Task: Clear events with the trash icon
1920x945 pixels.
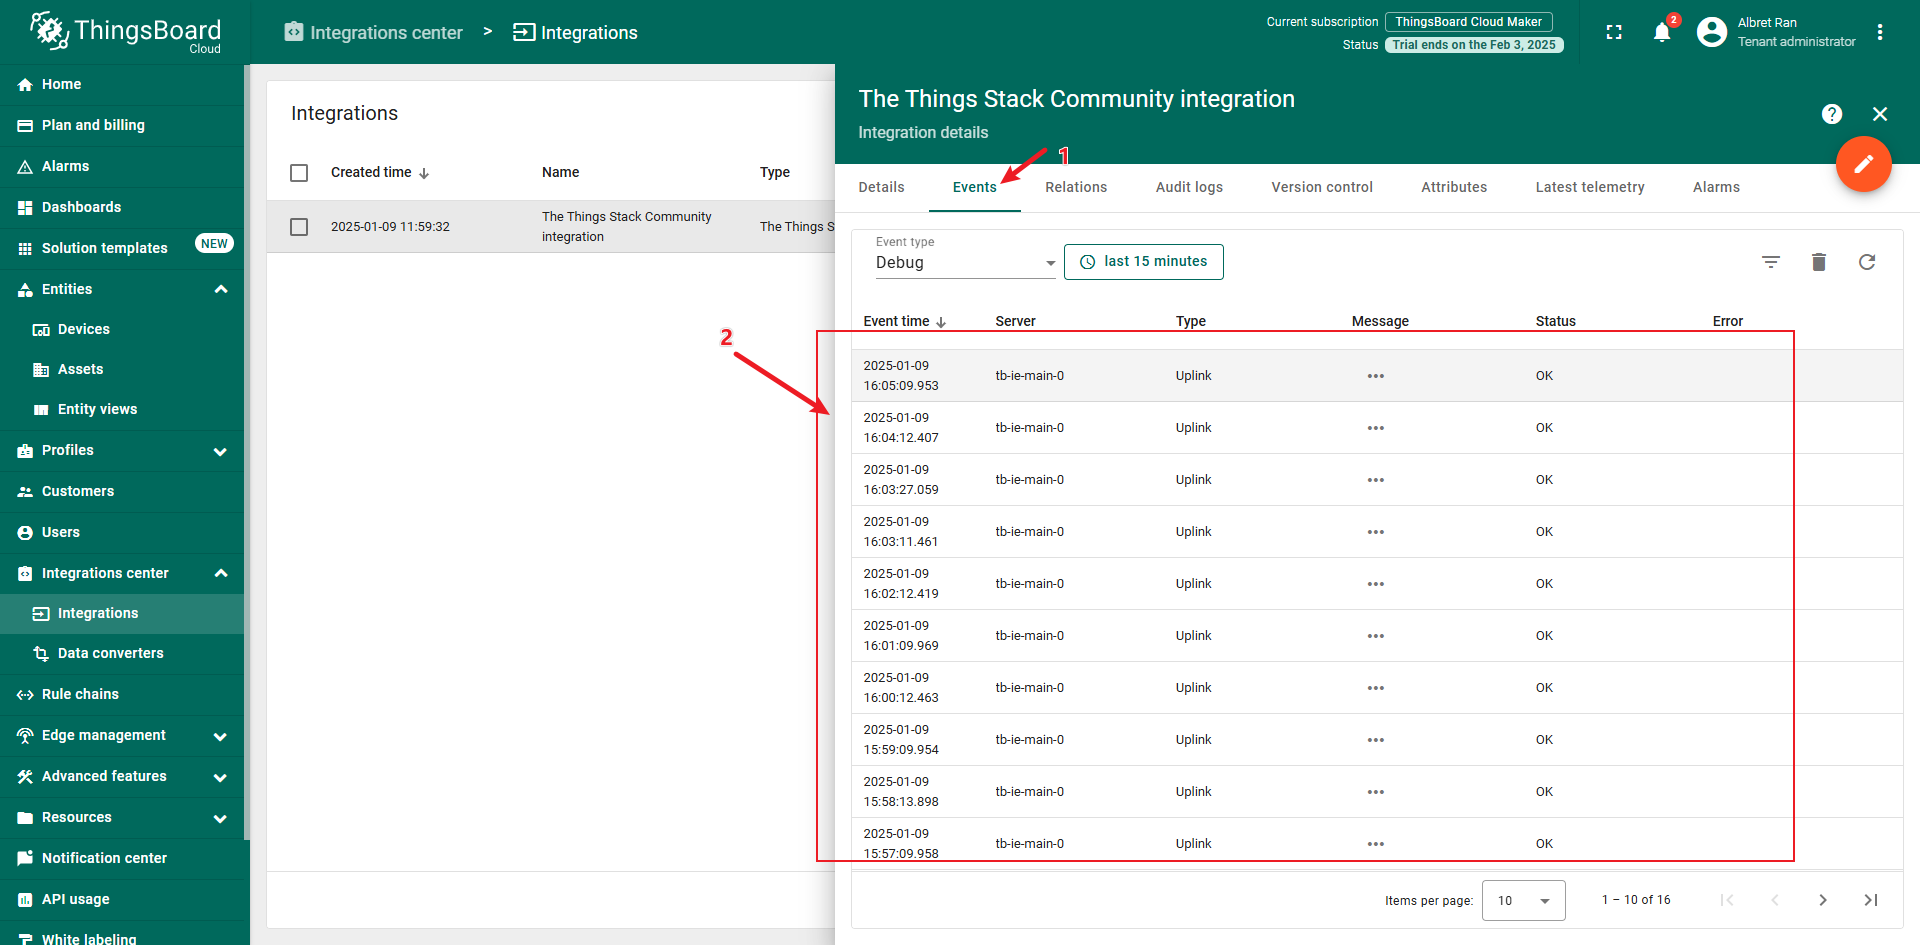Action: click(1819, 262)
